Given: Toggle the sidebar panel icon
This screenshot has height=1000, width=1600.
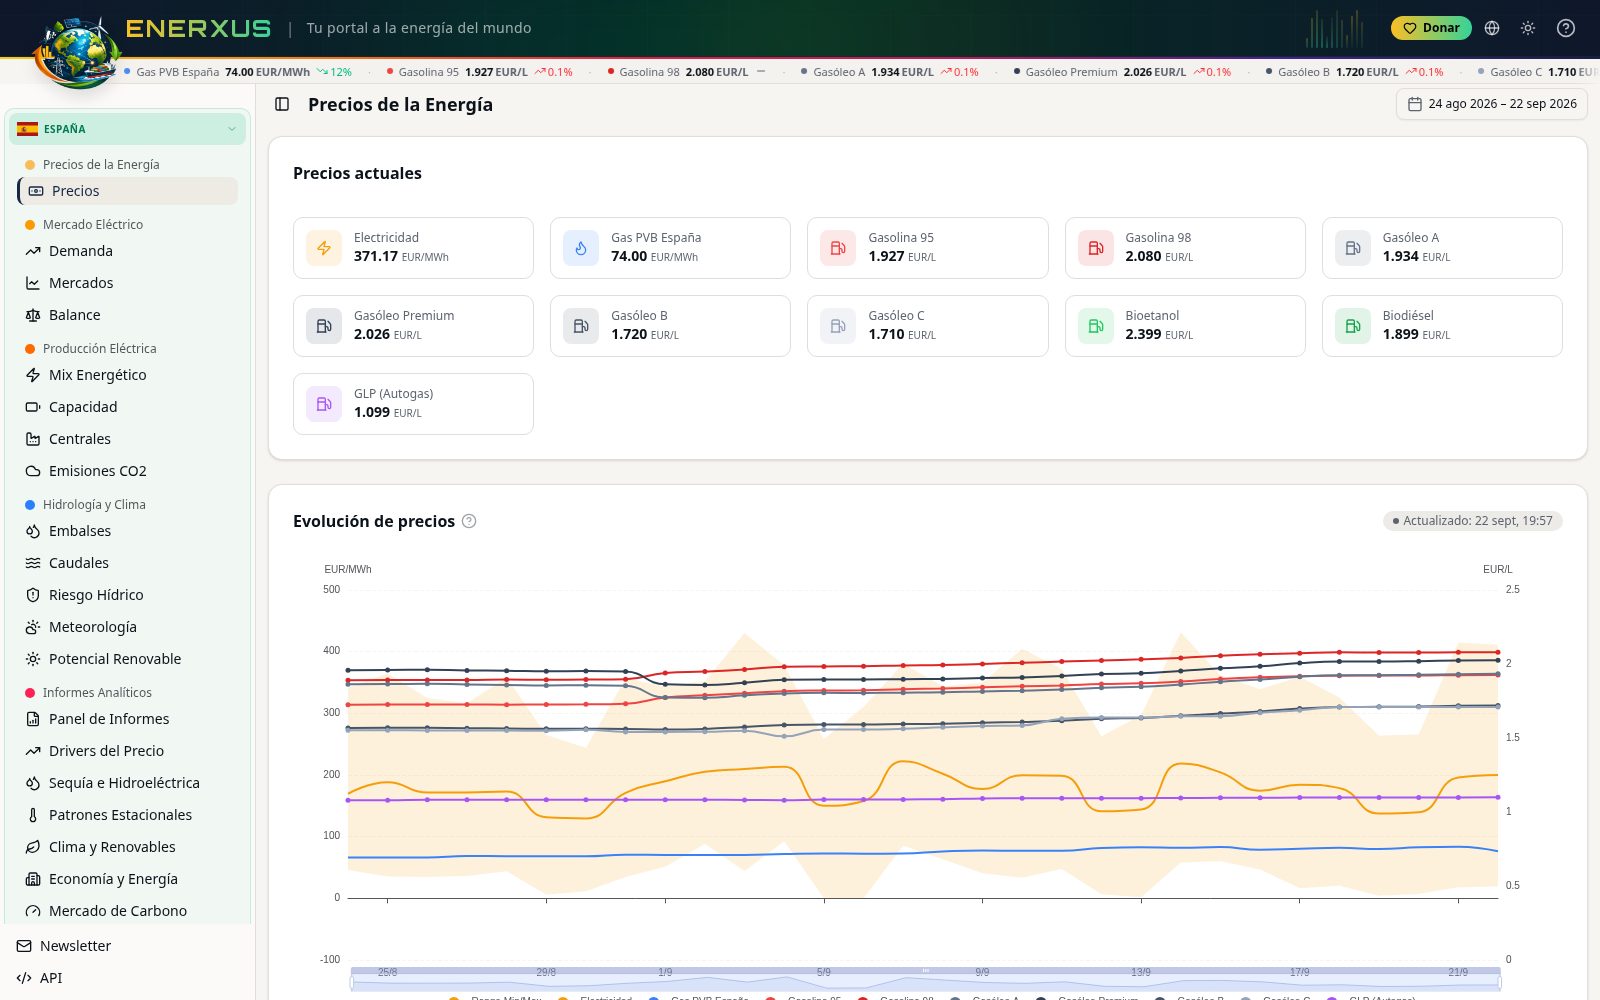Looking at the screenshot, I should click(282, 104).
